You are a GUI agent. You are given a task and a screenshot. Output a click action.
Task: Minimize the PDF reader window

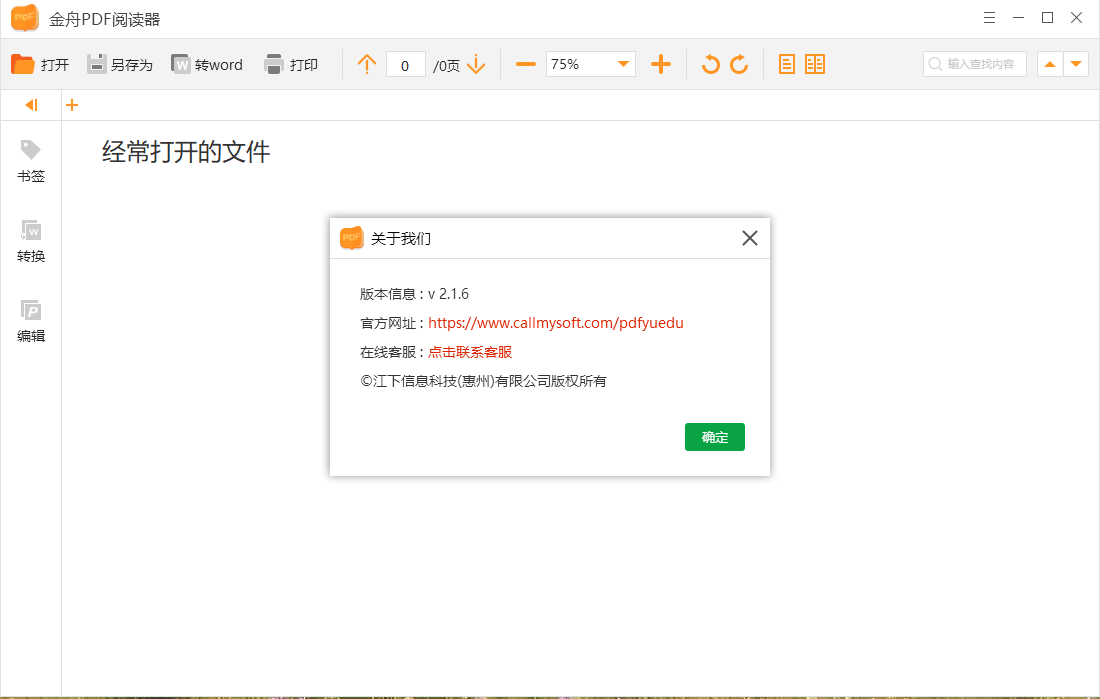tap(1019, 18)
